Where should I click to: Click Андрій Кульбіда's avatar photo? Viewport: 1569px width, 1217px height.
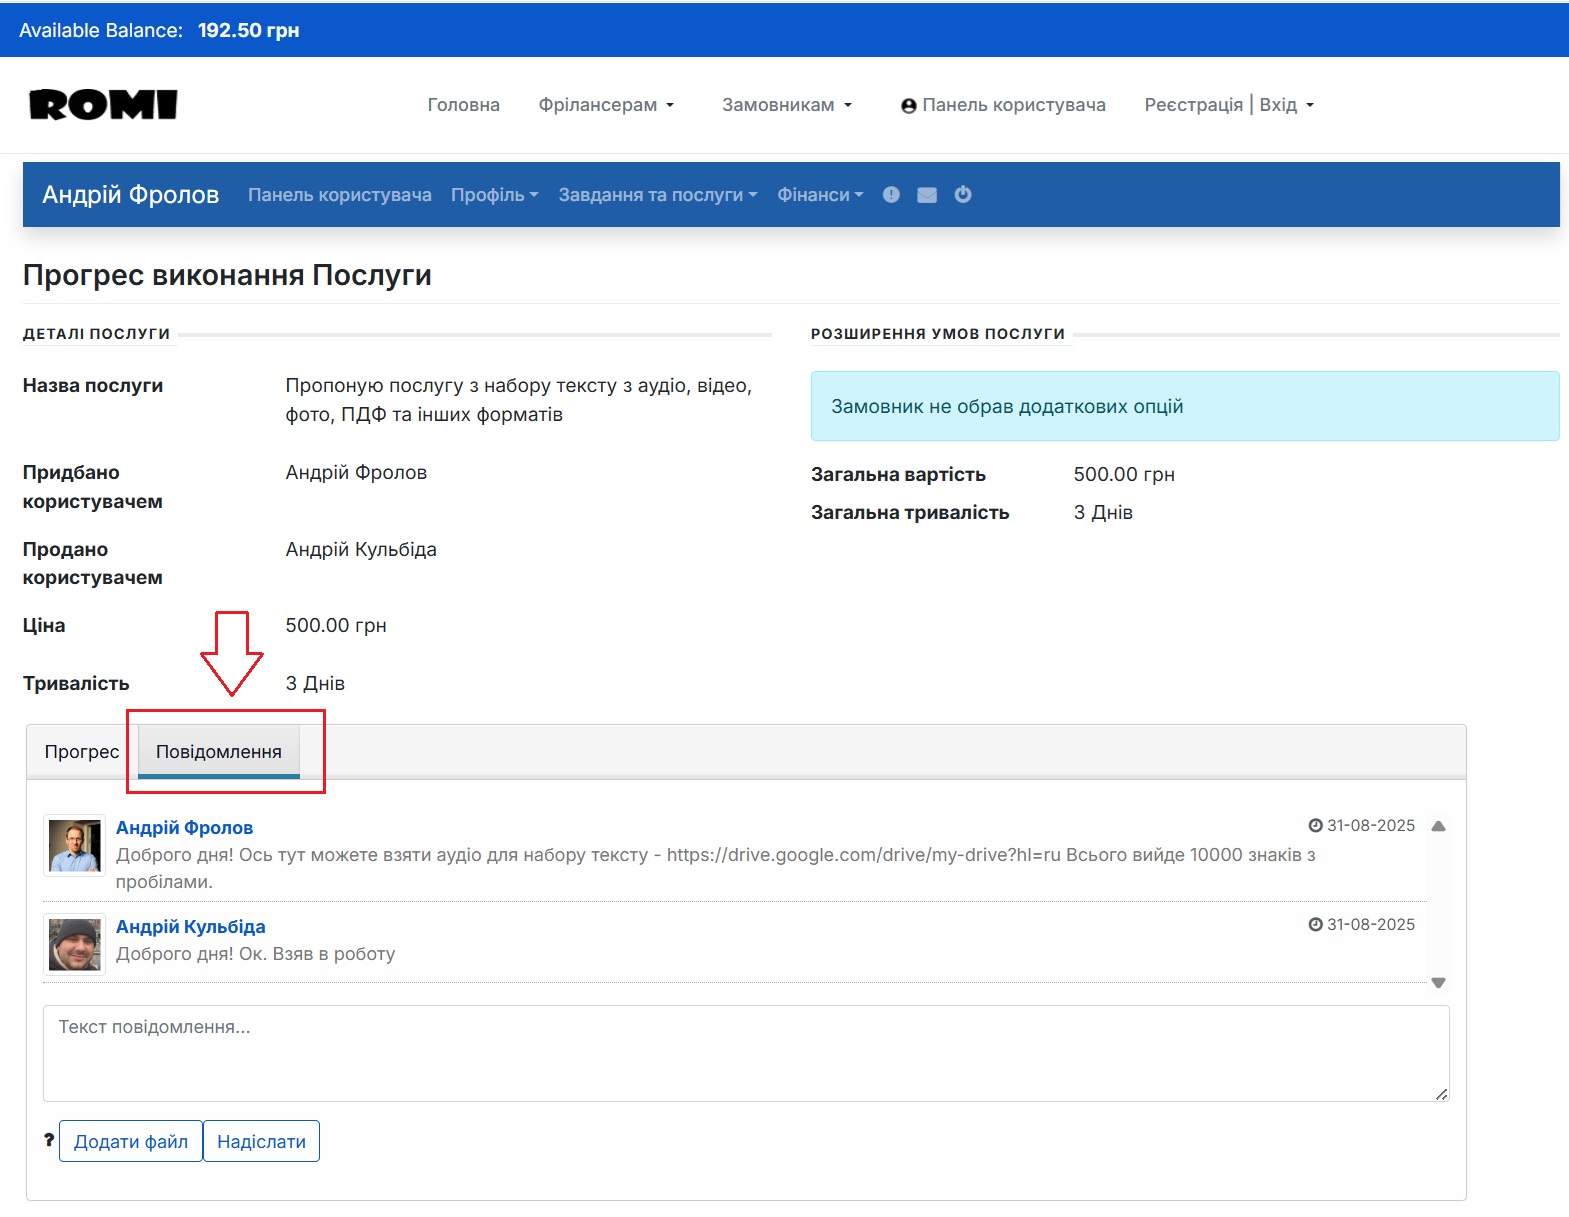75,945
